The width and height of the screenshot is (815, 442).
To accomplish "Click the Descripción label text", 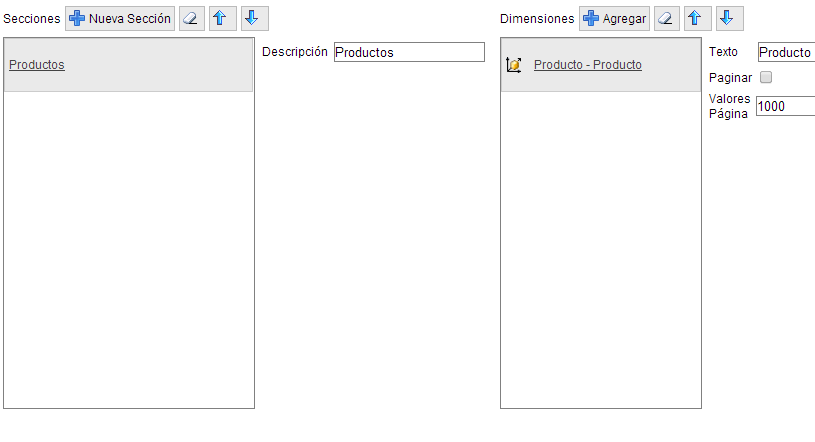I will 295,52.
